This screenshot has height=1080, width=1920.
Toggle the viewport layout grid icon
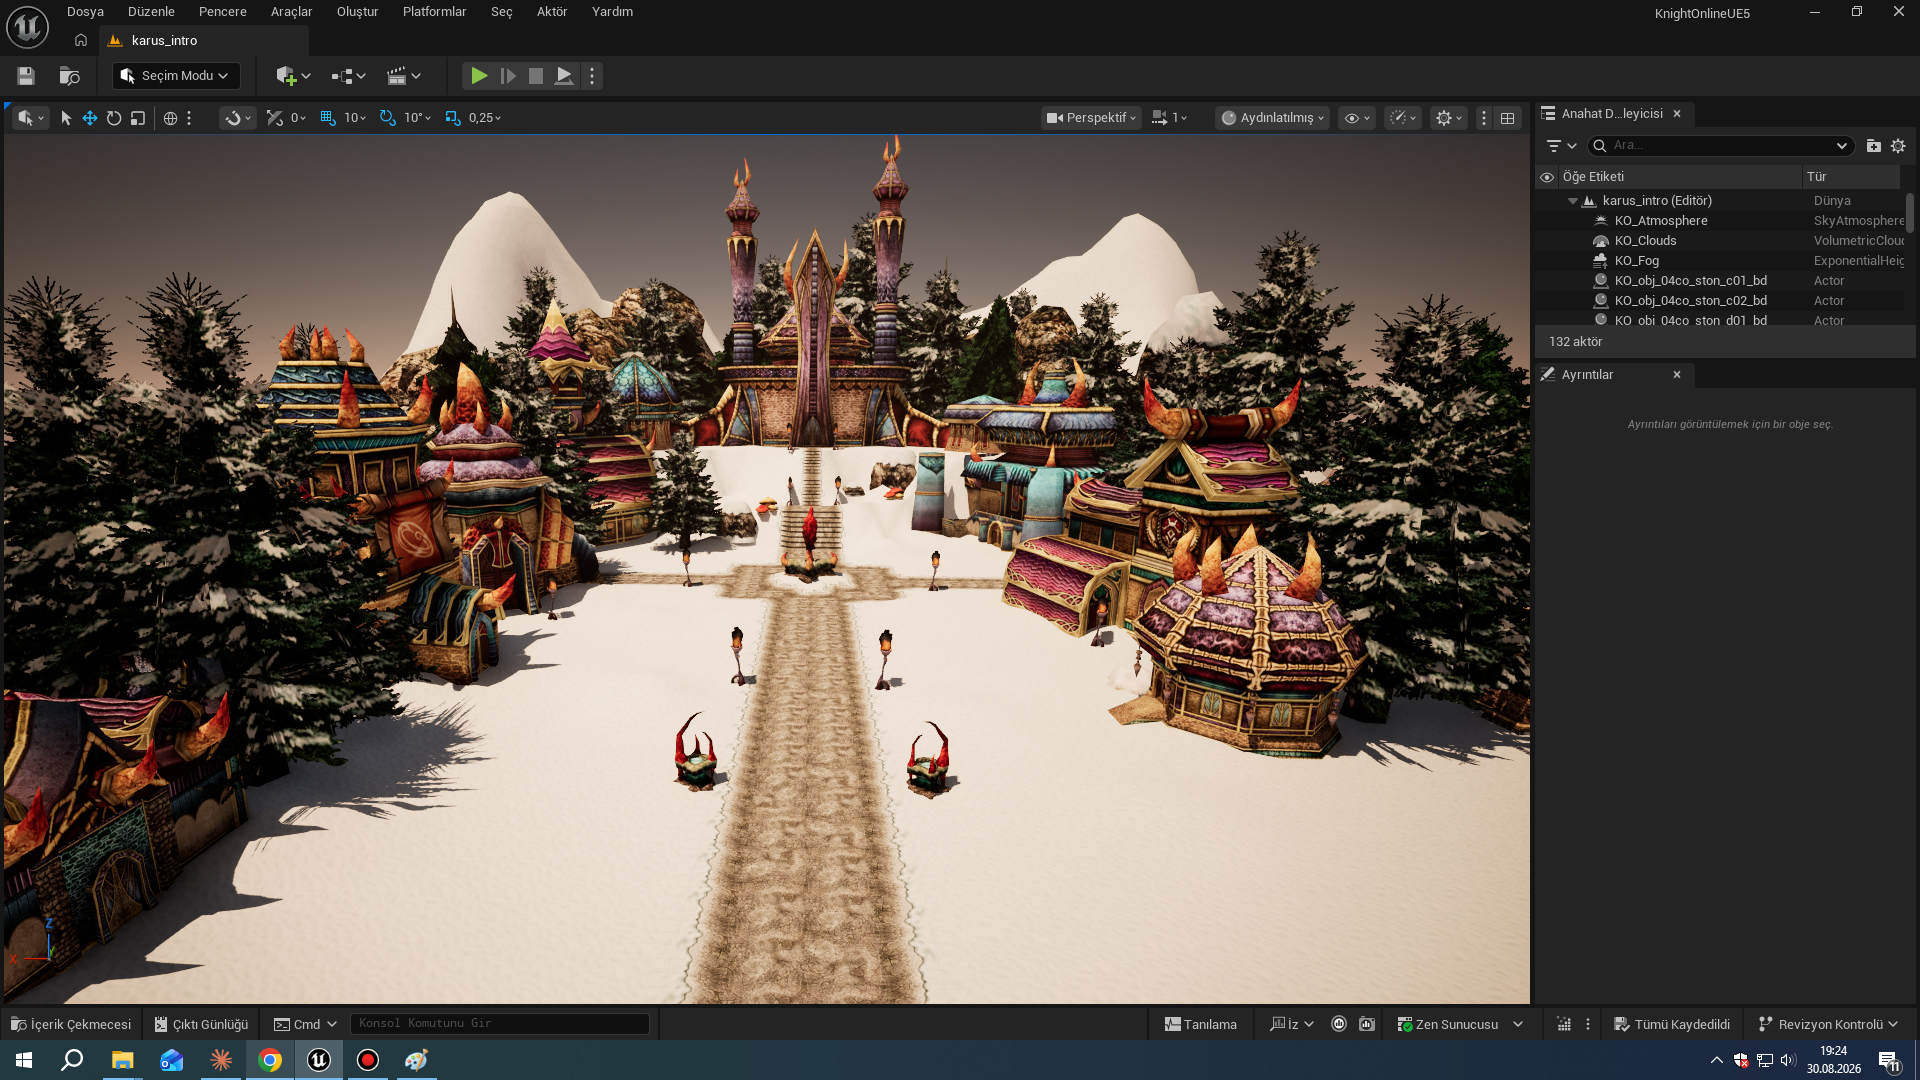(1507, 118)
